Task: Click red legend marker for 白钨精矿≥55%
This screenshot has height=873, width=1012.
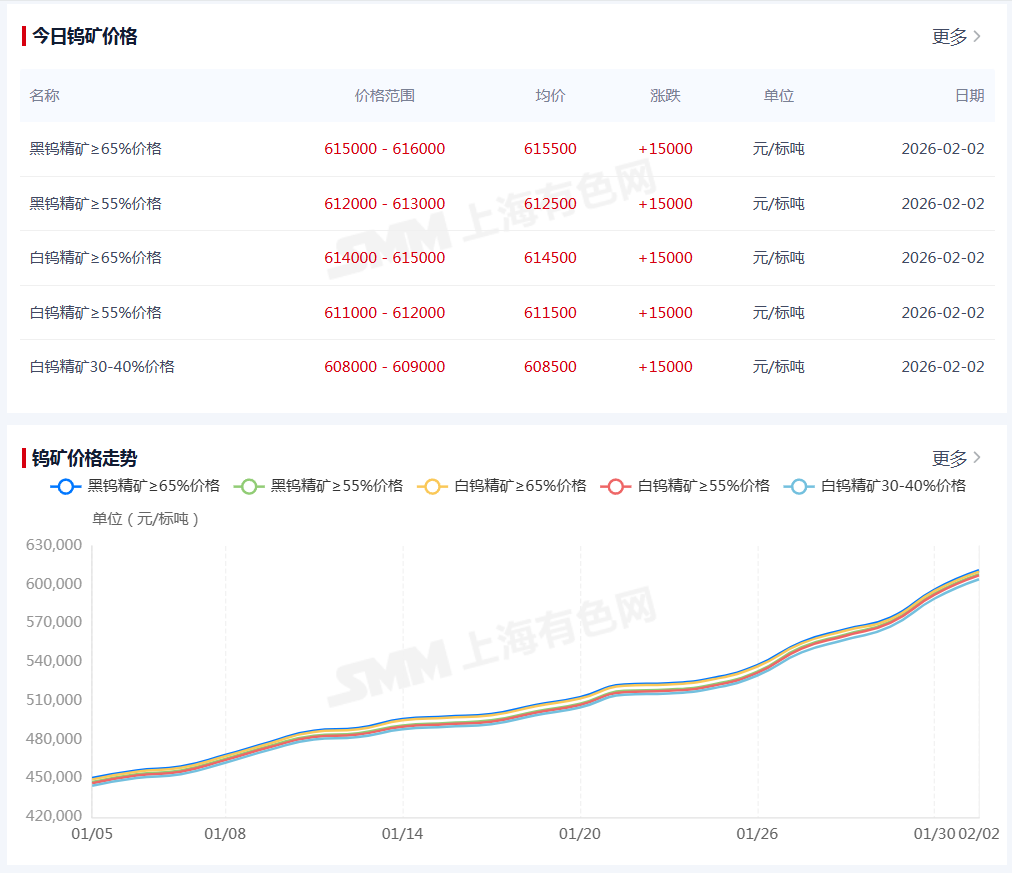Action: (x=616, y=487)
